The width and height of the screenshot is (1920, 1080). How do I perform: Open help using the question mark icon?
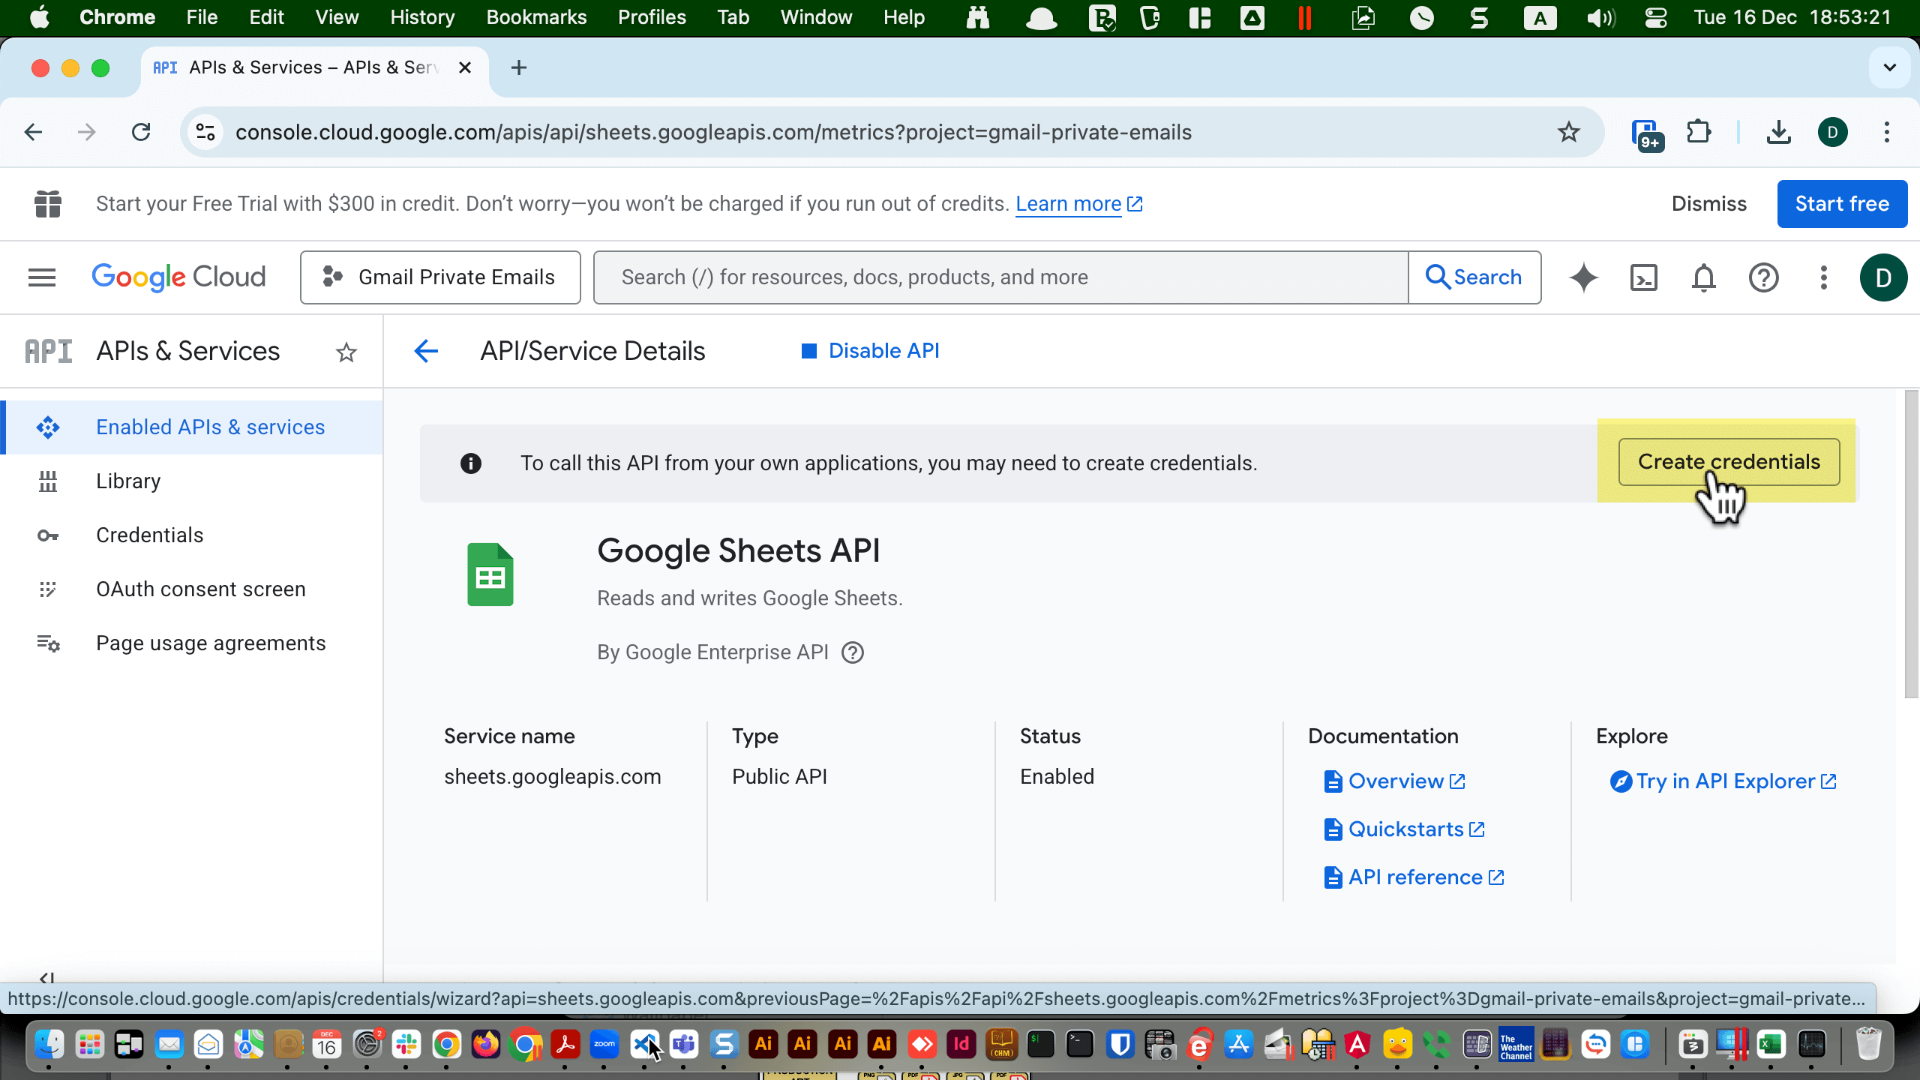(1764, 277)
